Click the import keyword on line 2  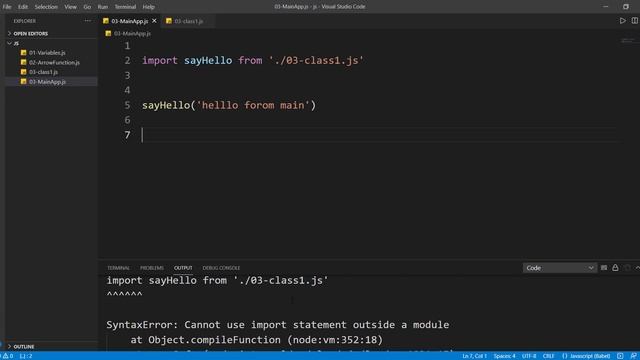[160, 60]
